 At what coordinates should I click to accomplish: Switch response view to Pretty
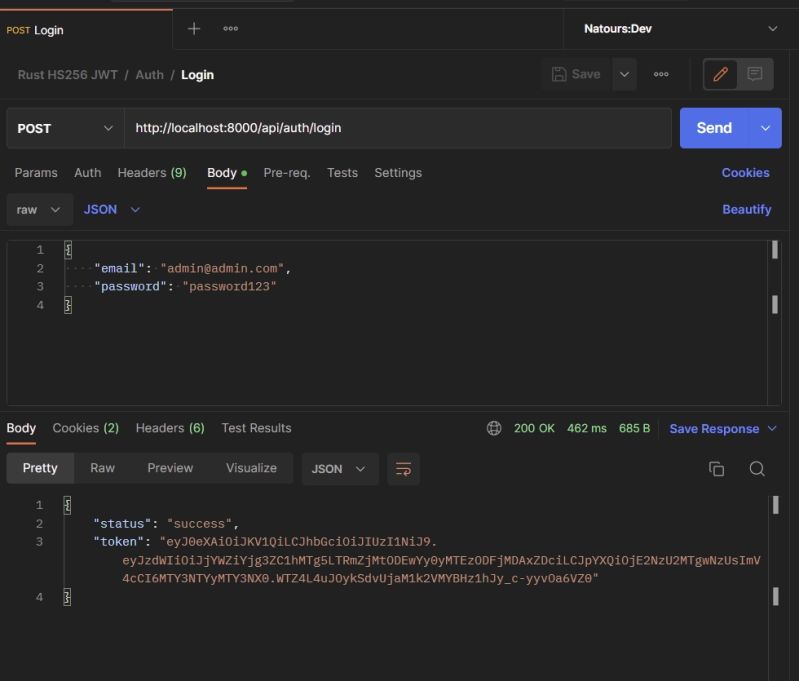point(40,468)
